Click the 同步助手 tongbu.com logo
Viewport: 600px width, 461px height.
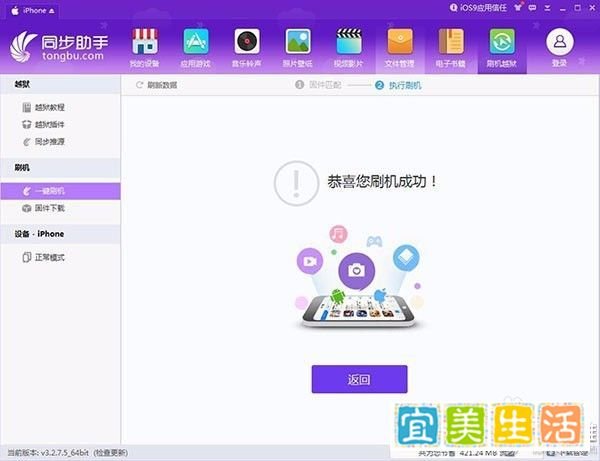[60, 47]
